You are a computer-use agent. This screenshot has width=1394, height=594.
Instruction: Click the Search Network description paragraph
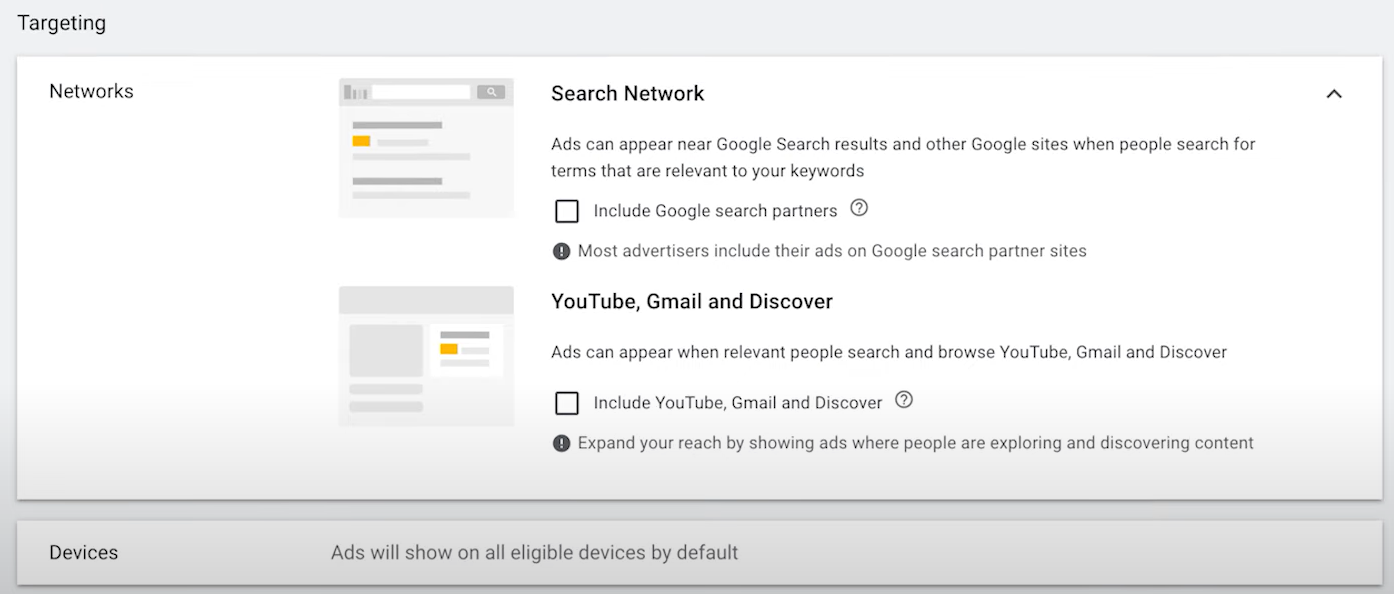pyautogui.click(x=903, y=157)
